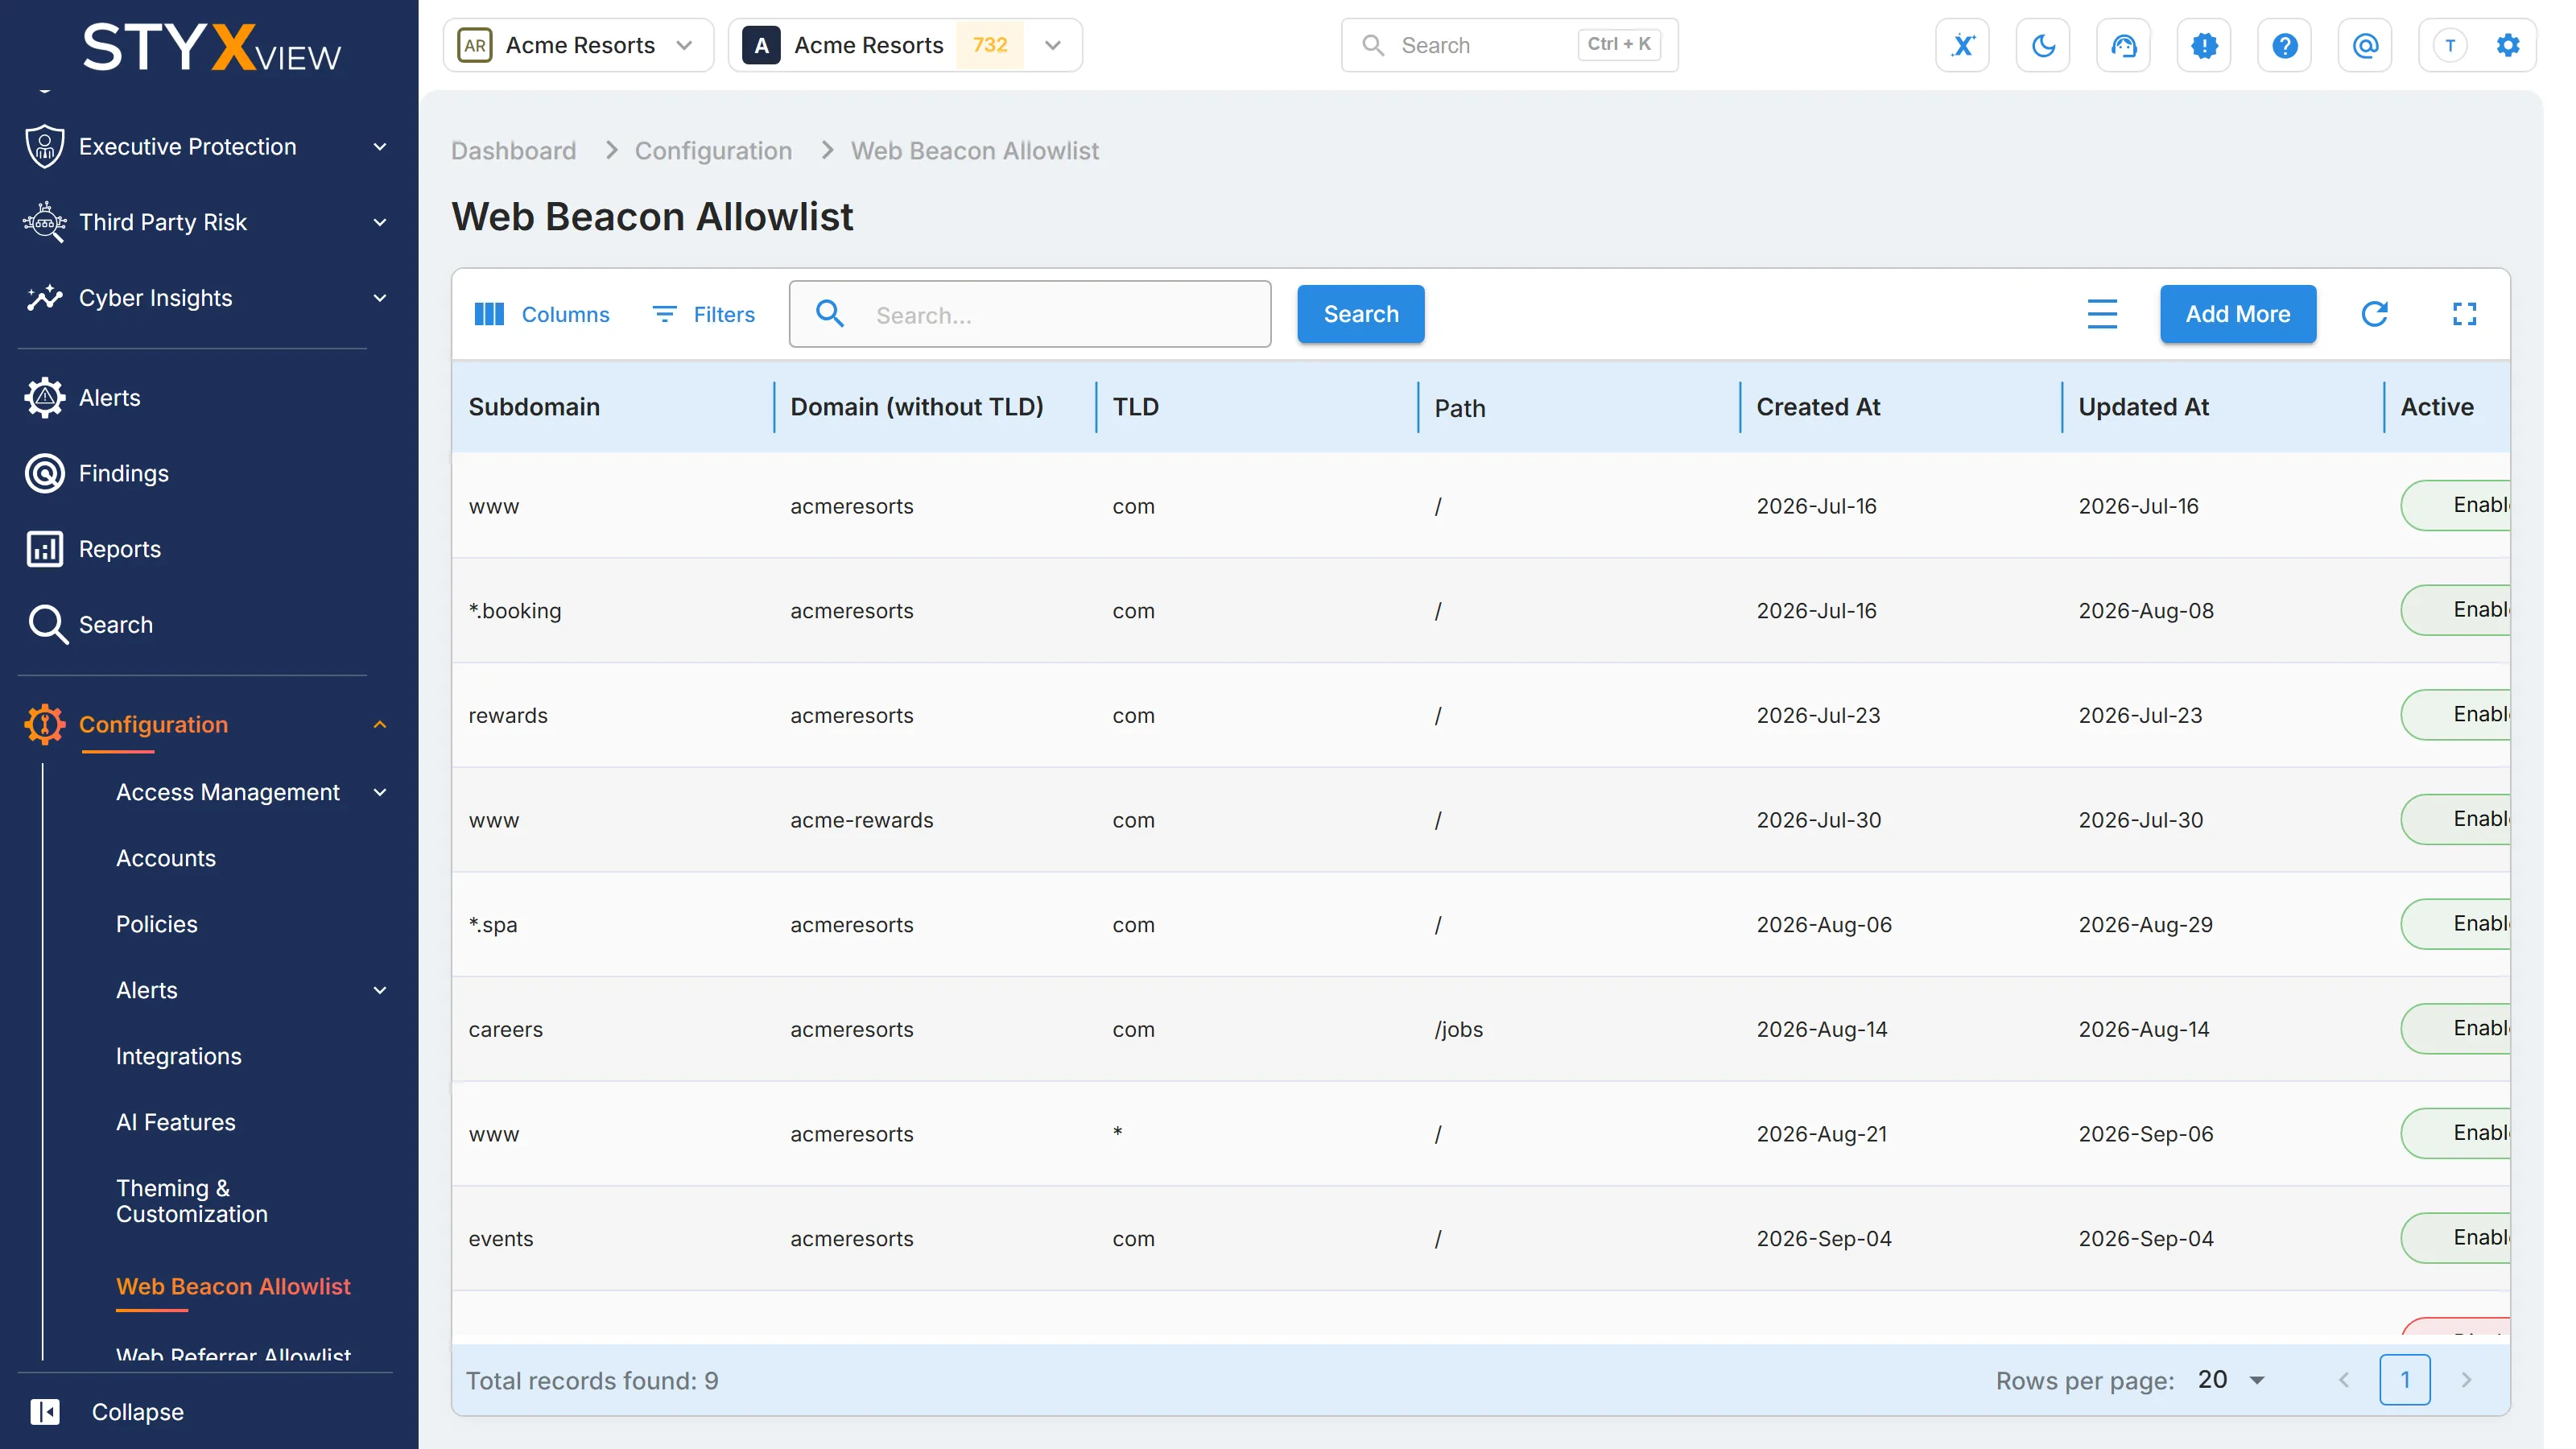Click the table search input field
Screen dimensions: 2576x1449
[x=1030, y=314]
